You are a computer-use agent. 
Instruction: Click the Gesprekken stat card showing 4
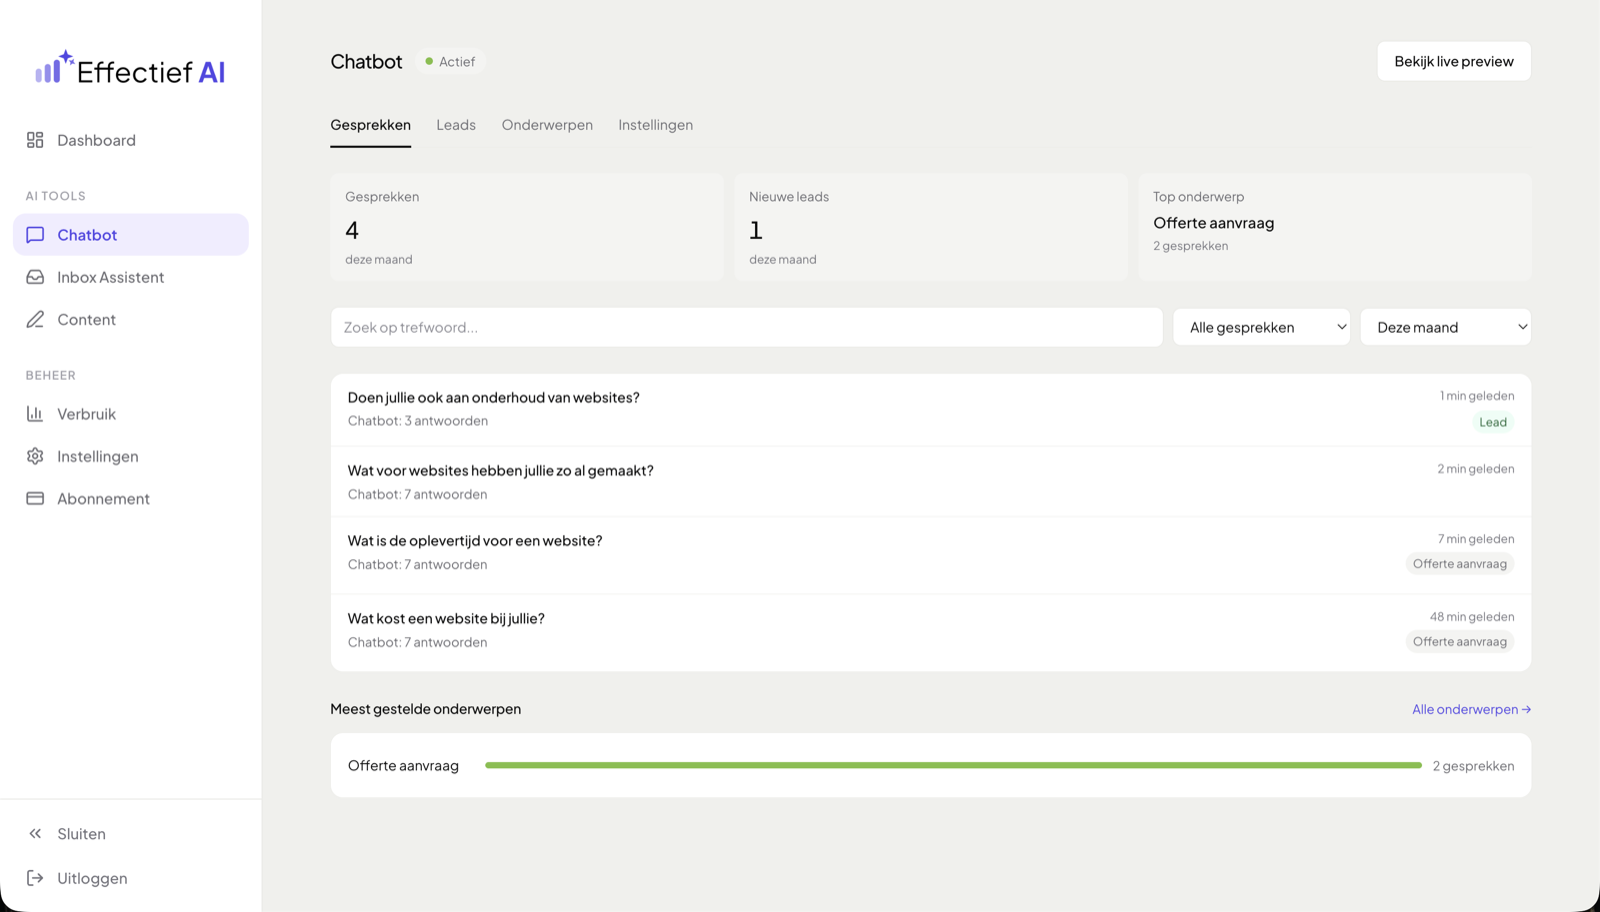tap(527, 227)
